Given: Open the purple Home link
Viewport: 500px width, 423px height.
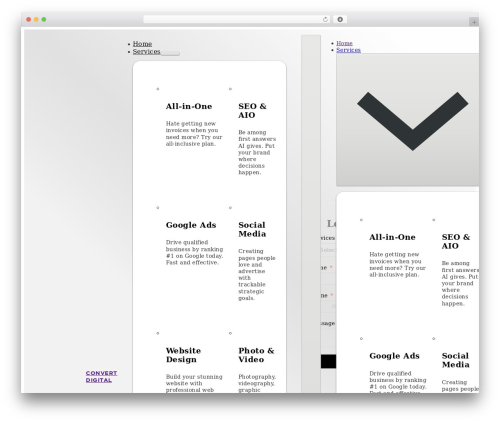Looking at the screenshot, I should 344,43.
